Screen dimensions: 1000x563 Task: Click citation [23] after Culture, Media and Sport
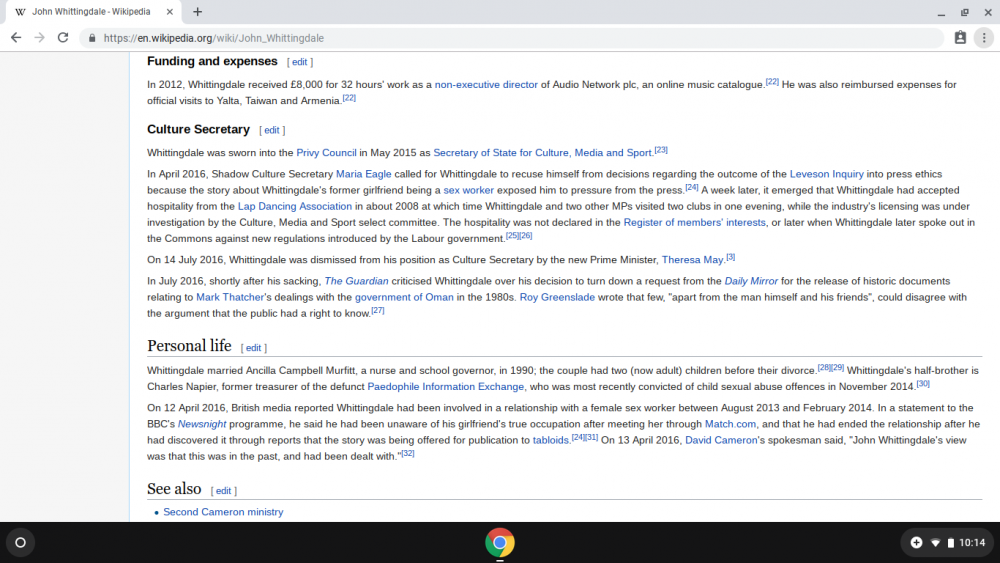tap(661, 150)
